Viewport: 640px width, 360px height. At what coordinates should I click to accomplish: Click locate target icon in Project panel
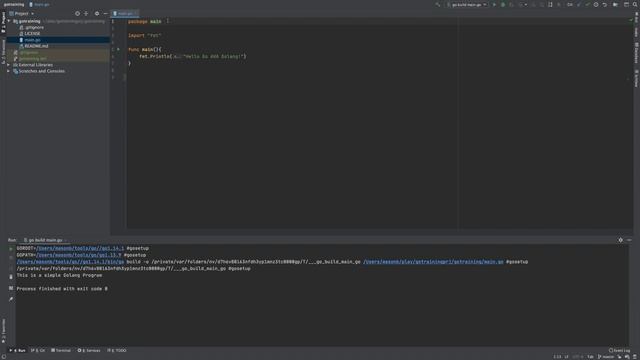pos(77,13)
